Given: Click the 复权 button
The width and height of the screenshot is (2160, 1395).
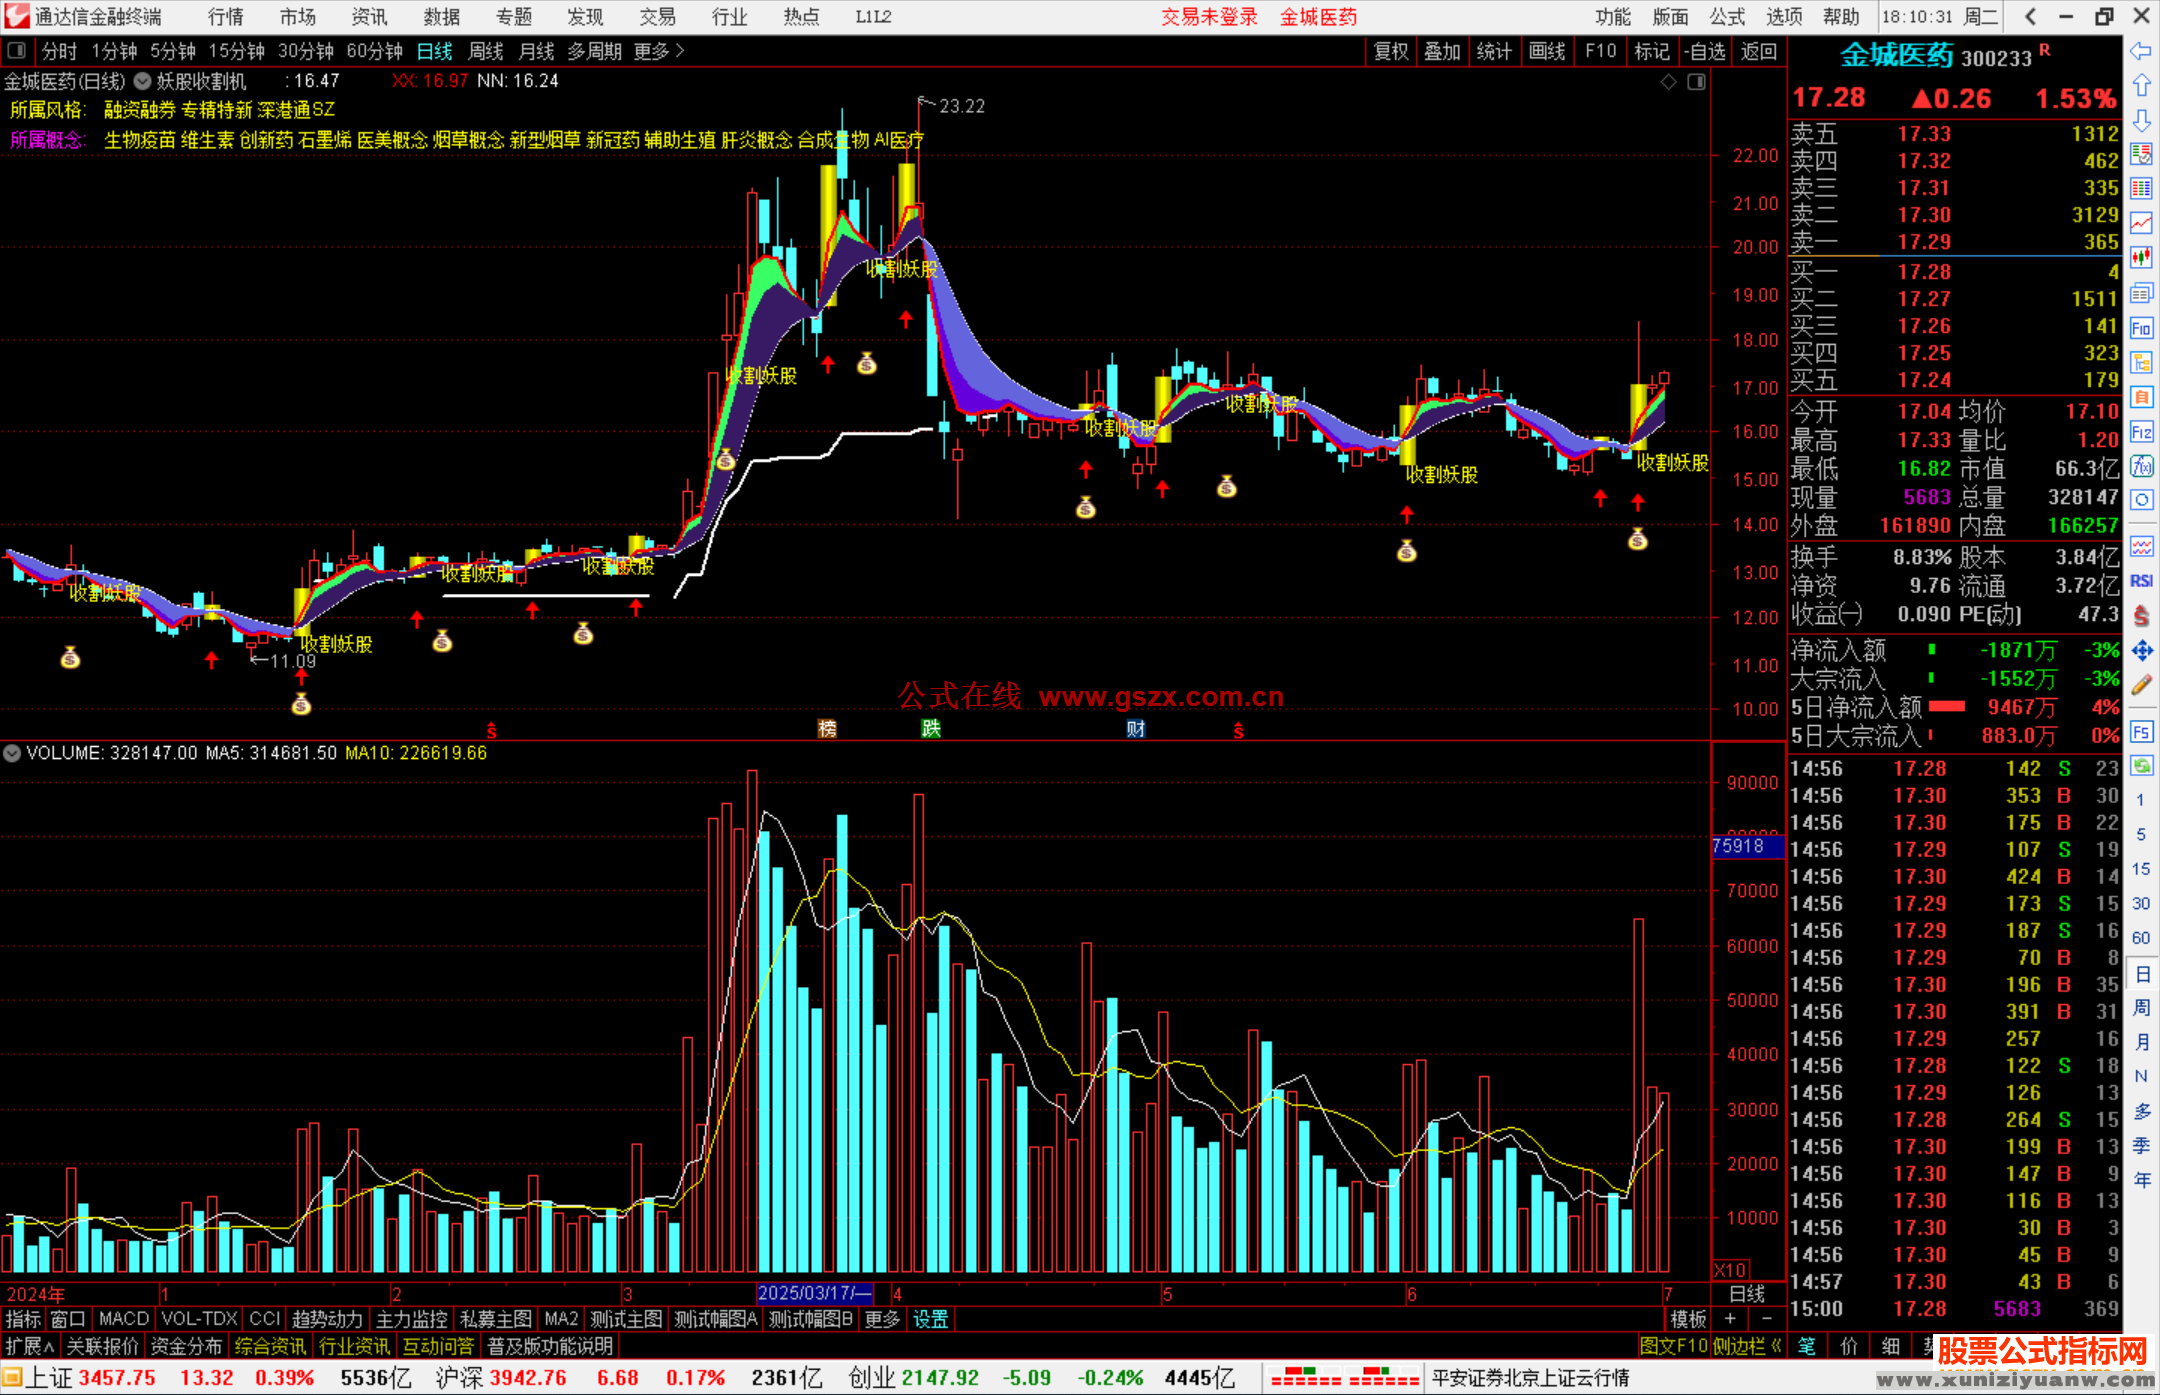Looking at the screenshot, I should 1390,51.
